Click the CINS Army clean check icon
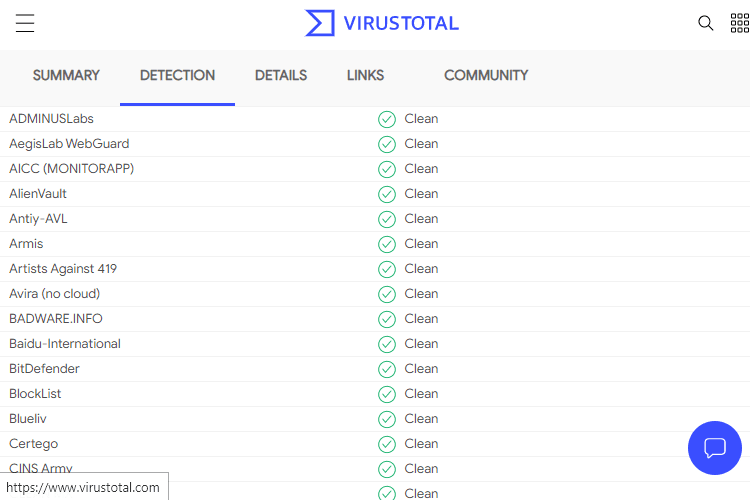The image size is (750, 500). (387, 469)
